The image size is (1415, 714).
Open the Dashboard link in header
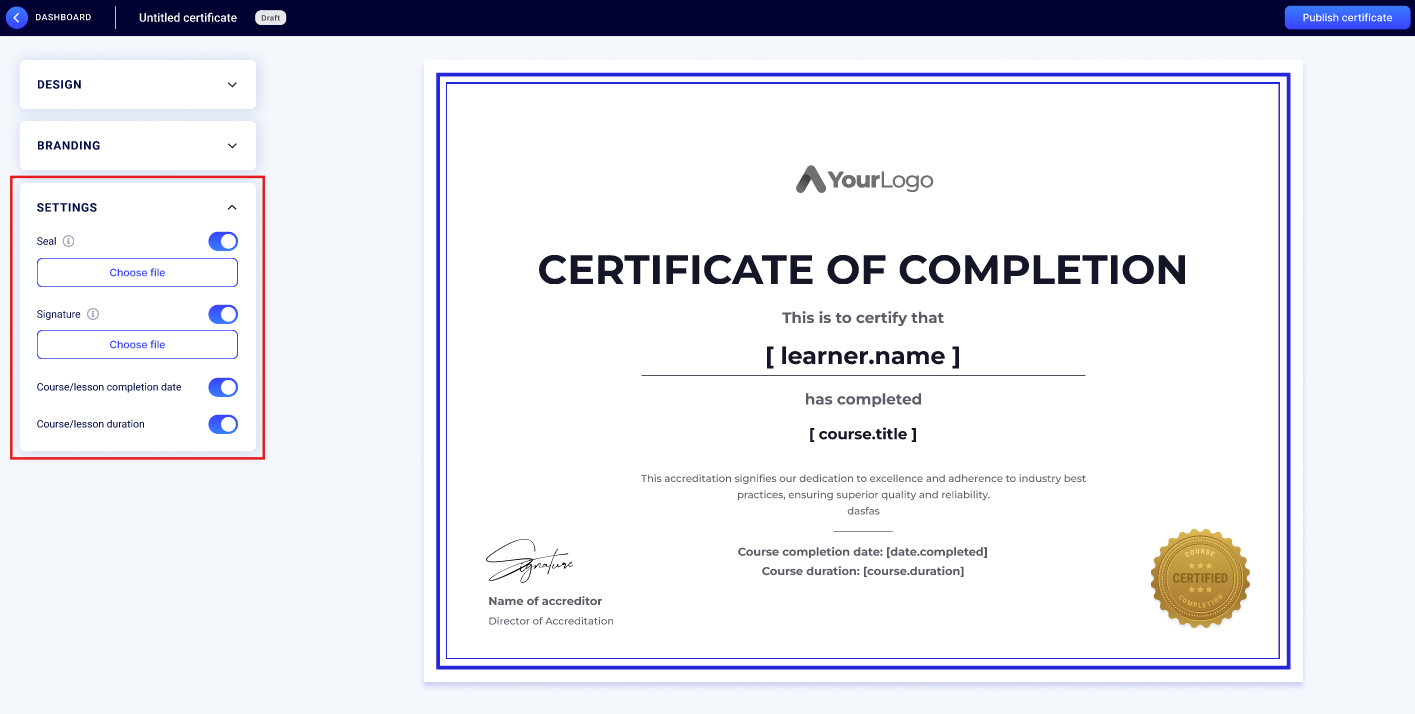pyautogui.click(x=63, y=17)
